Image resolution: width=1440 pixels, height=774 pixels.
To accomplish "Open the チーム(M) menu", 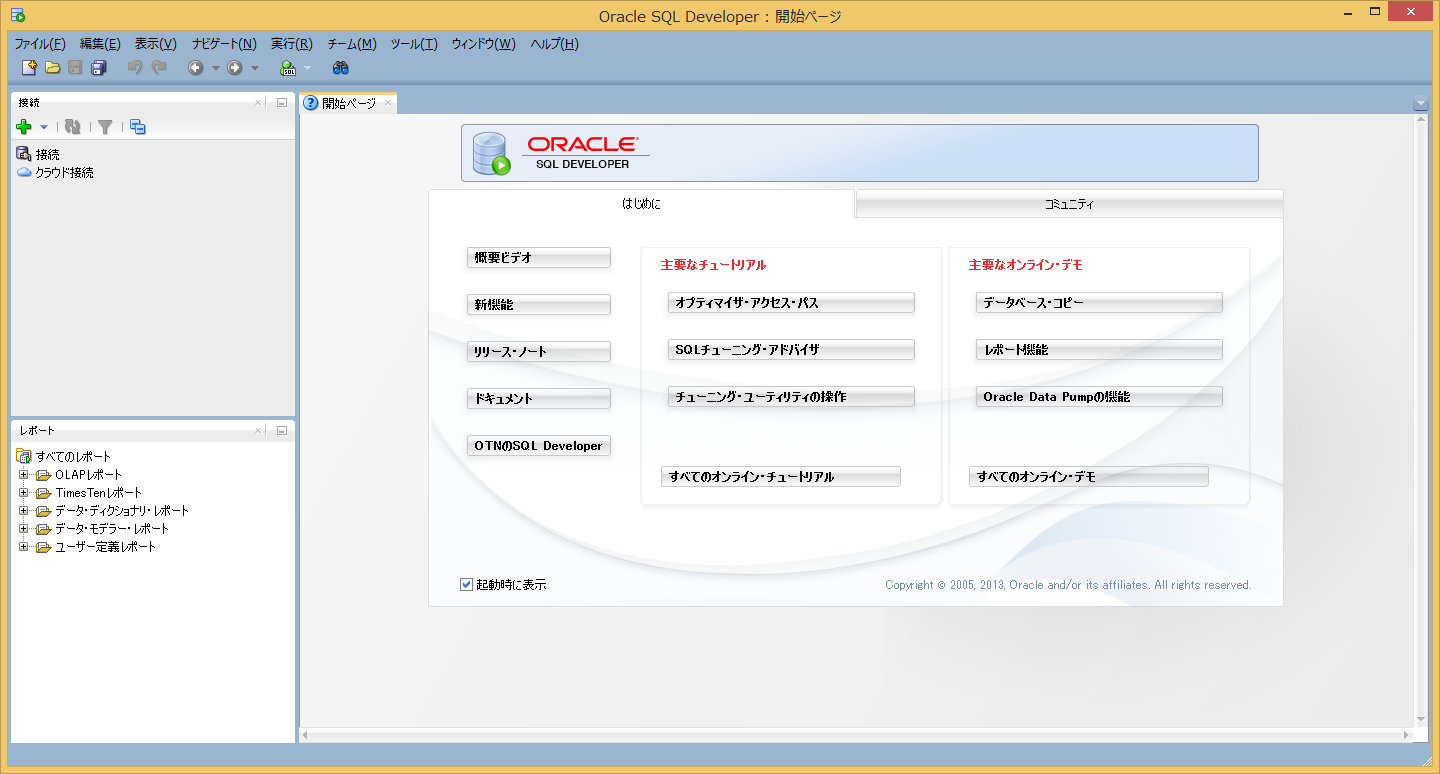I will click(x=352, y=44).
